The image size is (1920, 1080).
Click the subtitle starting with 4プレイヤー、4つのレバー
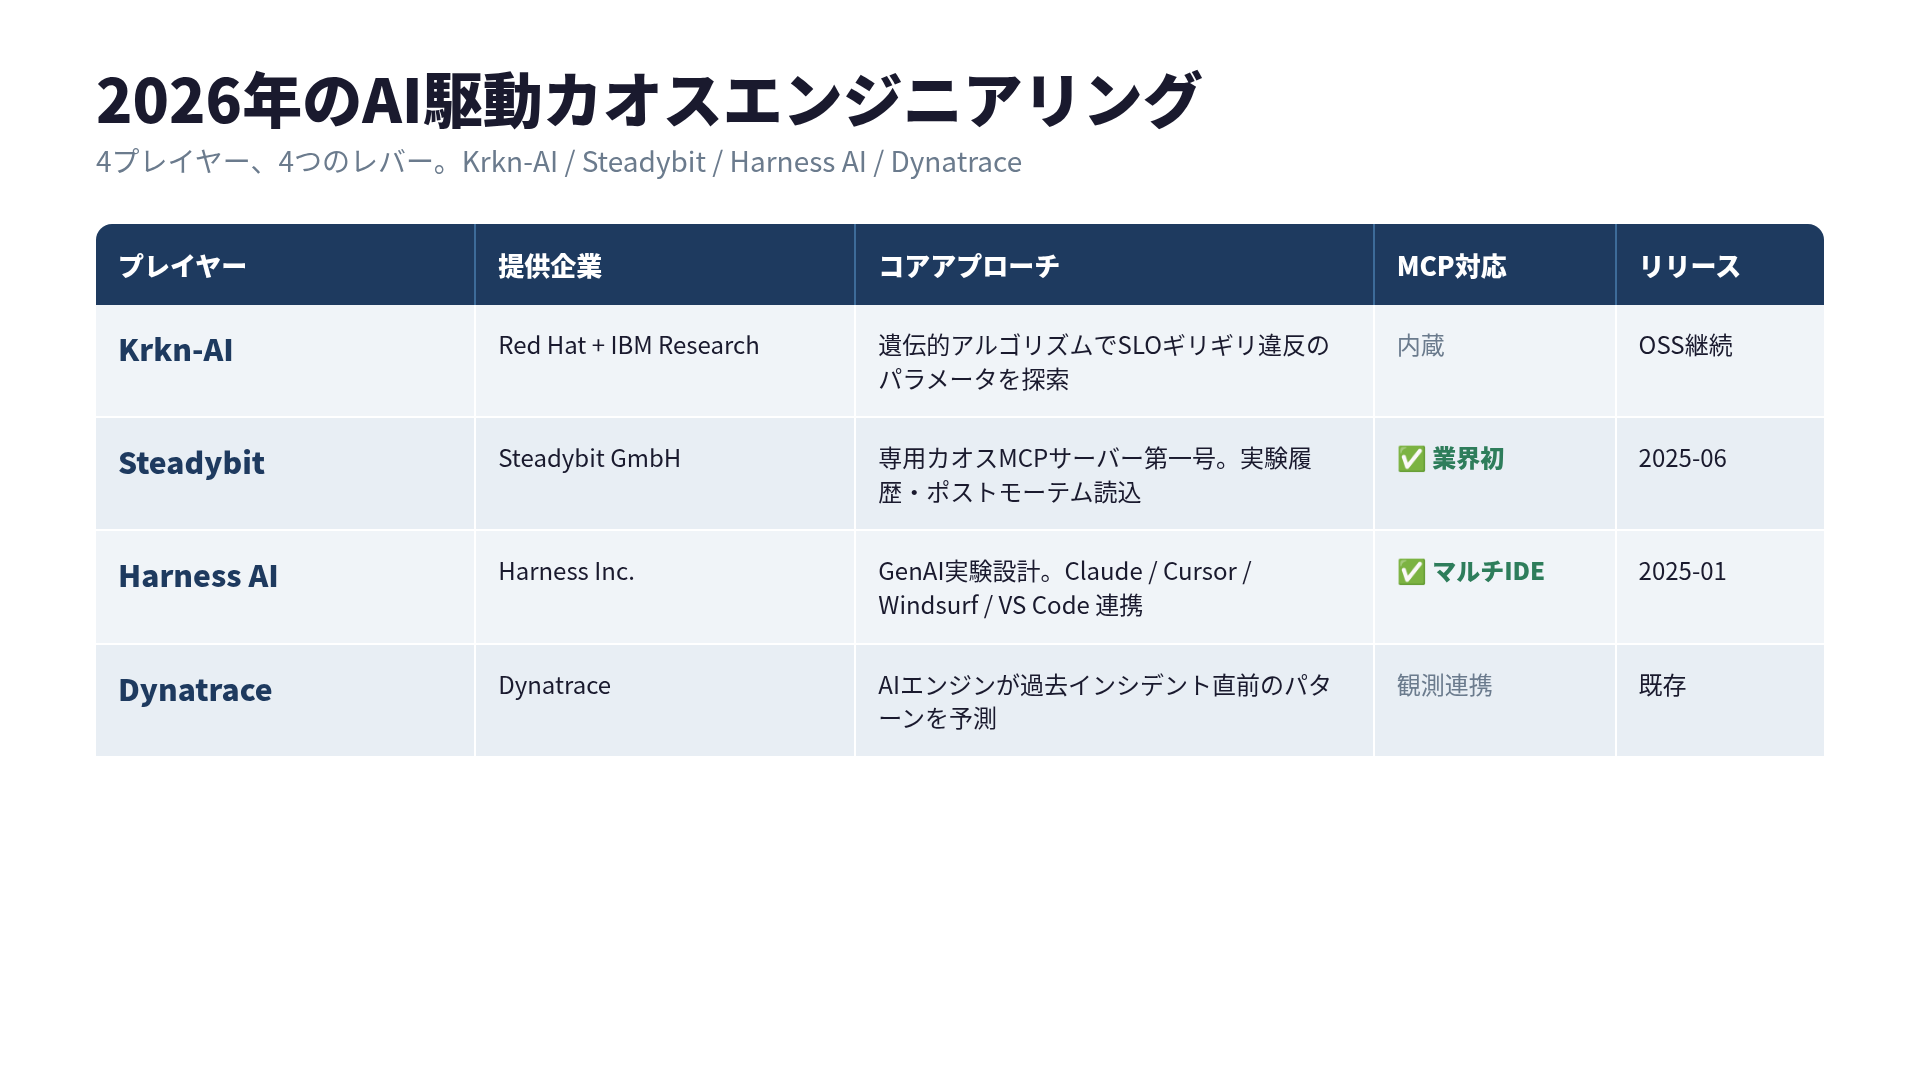point(559,162)
